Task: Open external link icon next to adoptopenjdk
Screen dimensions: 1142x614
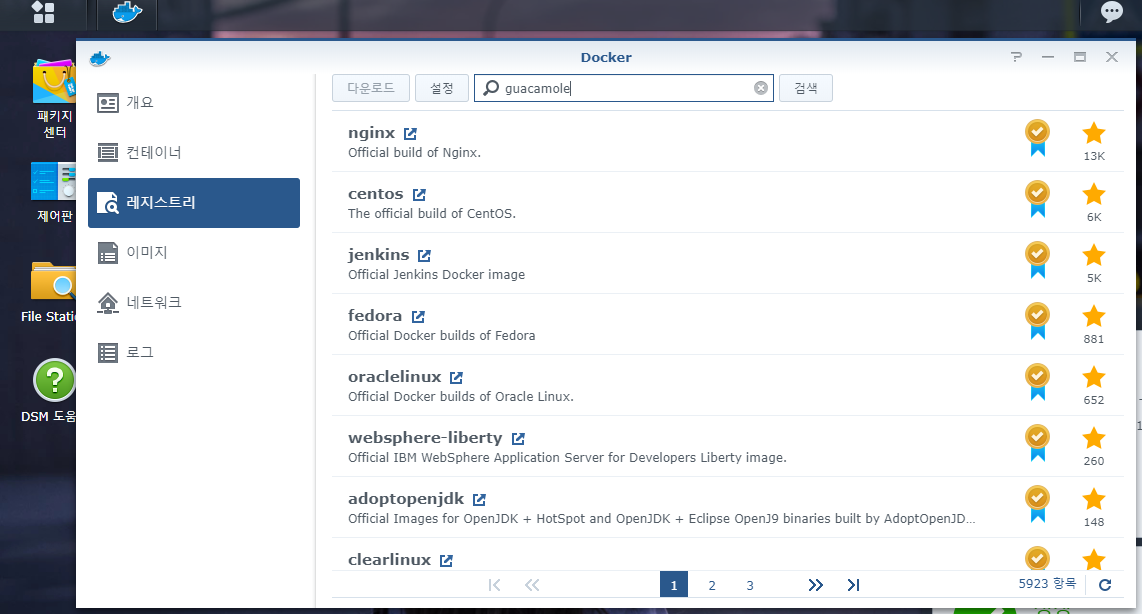Action: [x=479, y=500]
